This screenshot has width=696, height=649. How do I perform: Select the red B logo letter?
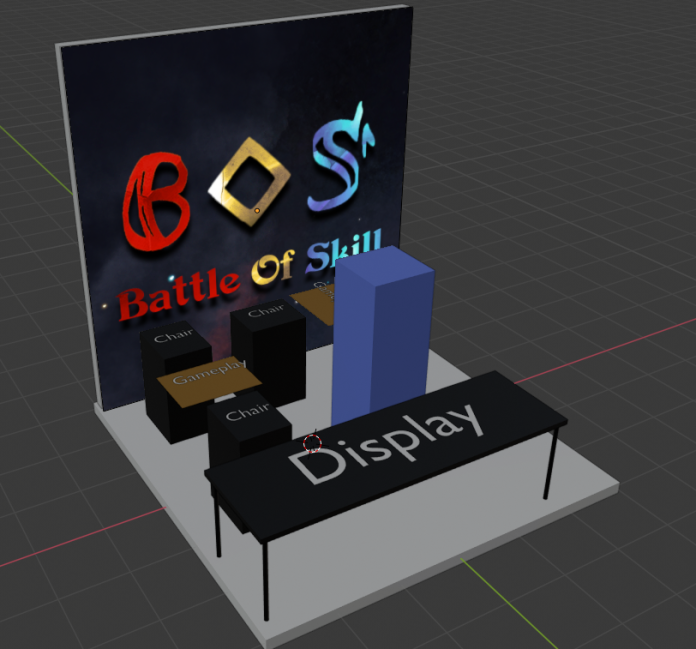(x=156, y=202)
